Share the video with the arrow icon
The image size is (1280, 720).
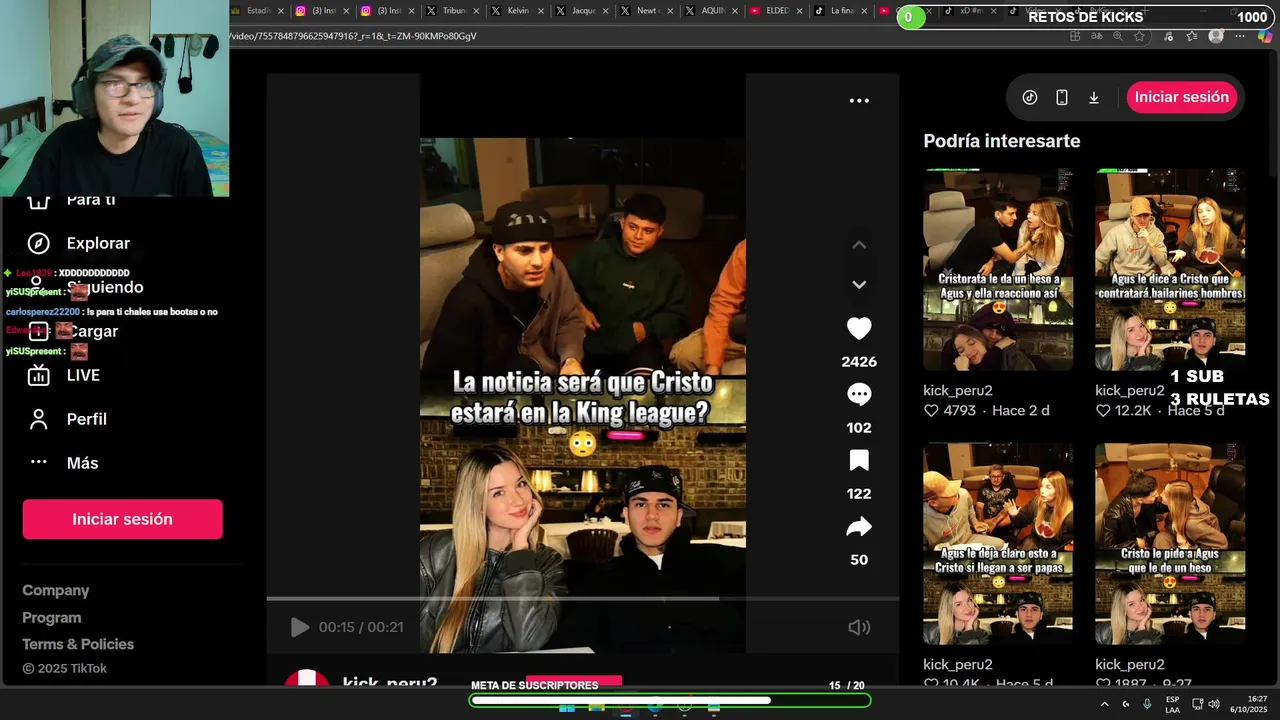point(859,527)
